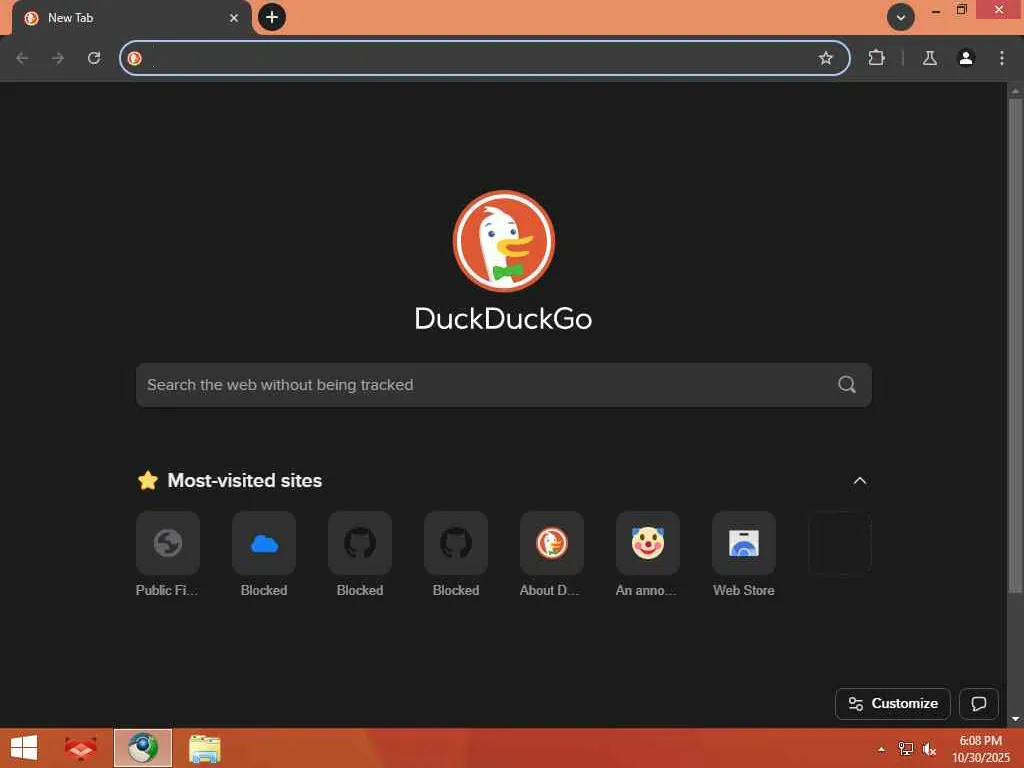This screenshot has height=768, width=1024.
Task: Open the feedback speech bubble button
Action: [x=978, y=703]
